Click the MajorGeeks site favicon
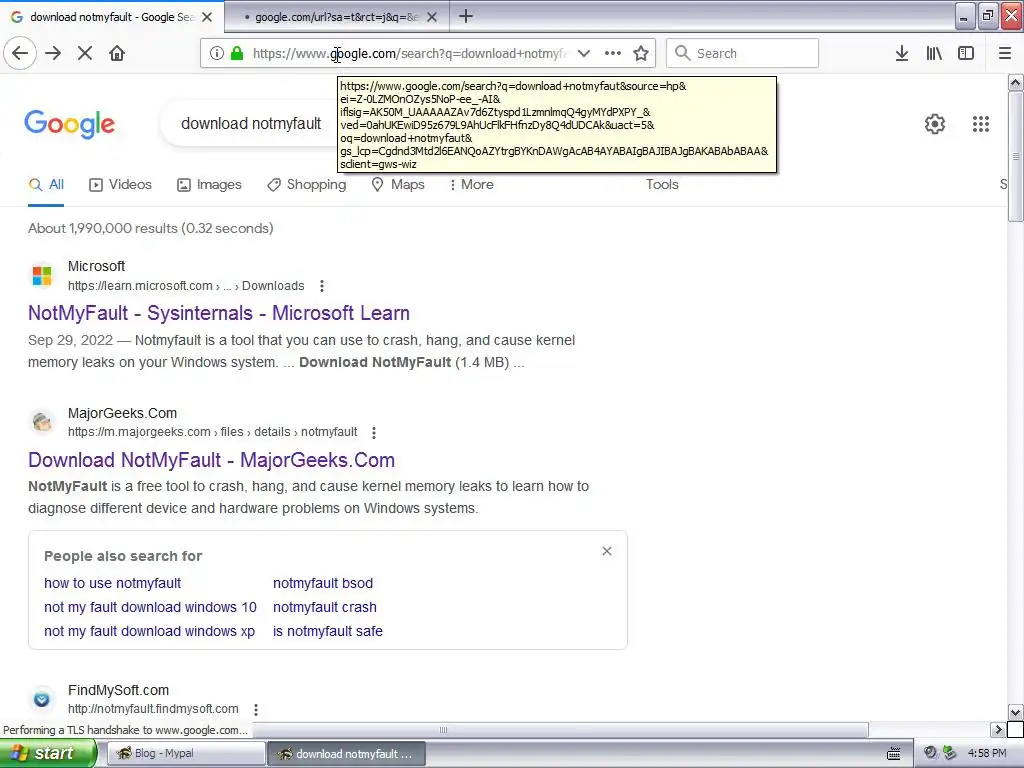The width and height of the screenshot is (1024, 768). coord(42,422)
